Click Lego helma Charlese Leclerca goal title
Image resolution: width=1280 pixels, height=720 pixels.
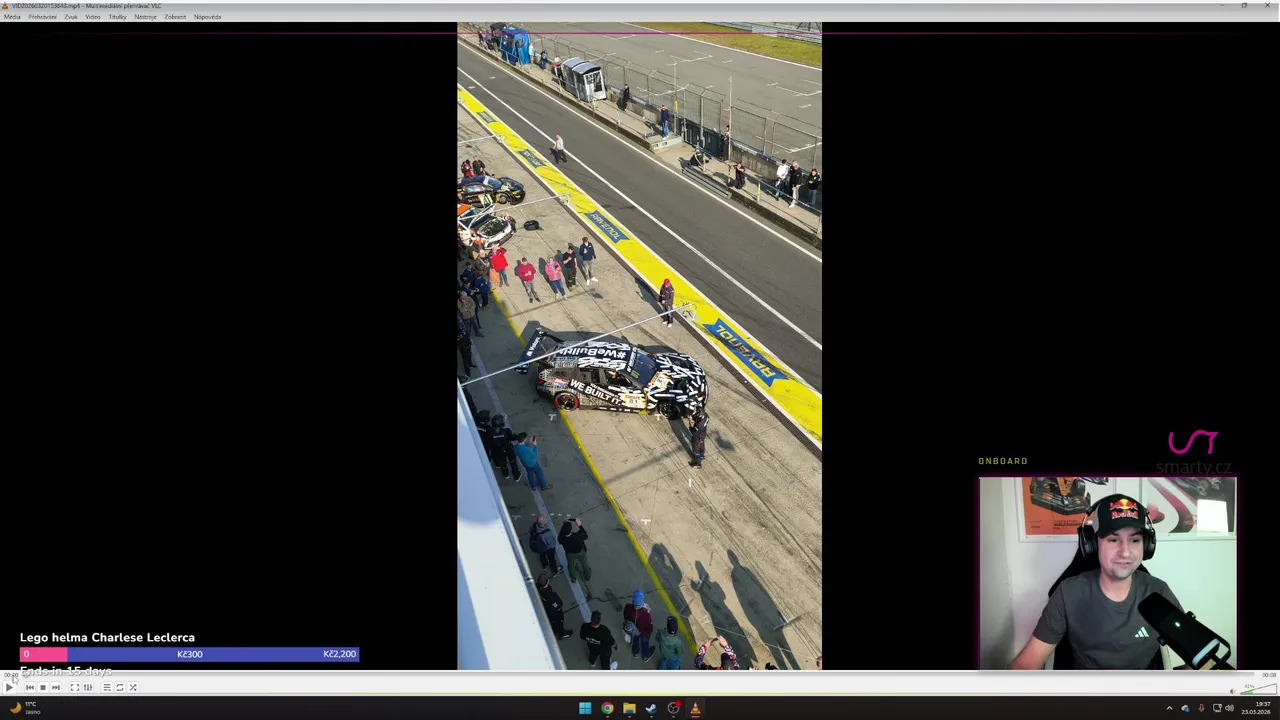(x=107, y=637)
